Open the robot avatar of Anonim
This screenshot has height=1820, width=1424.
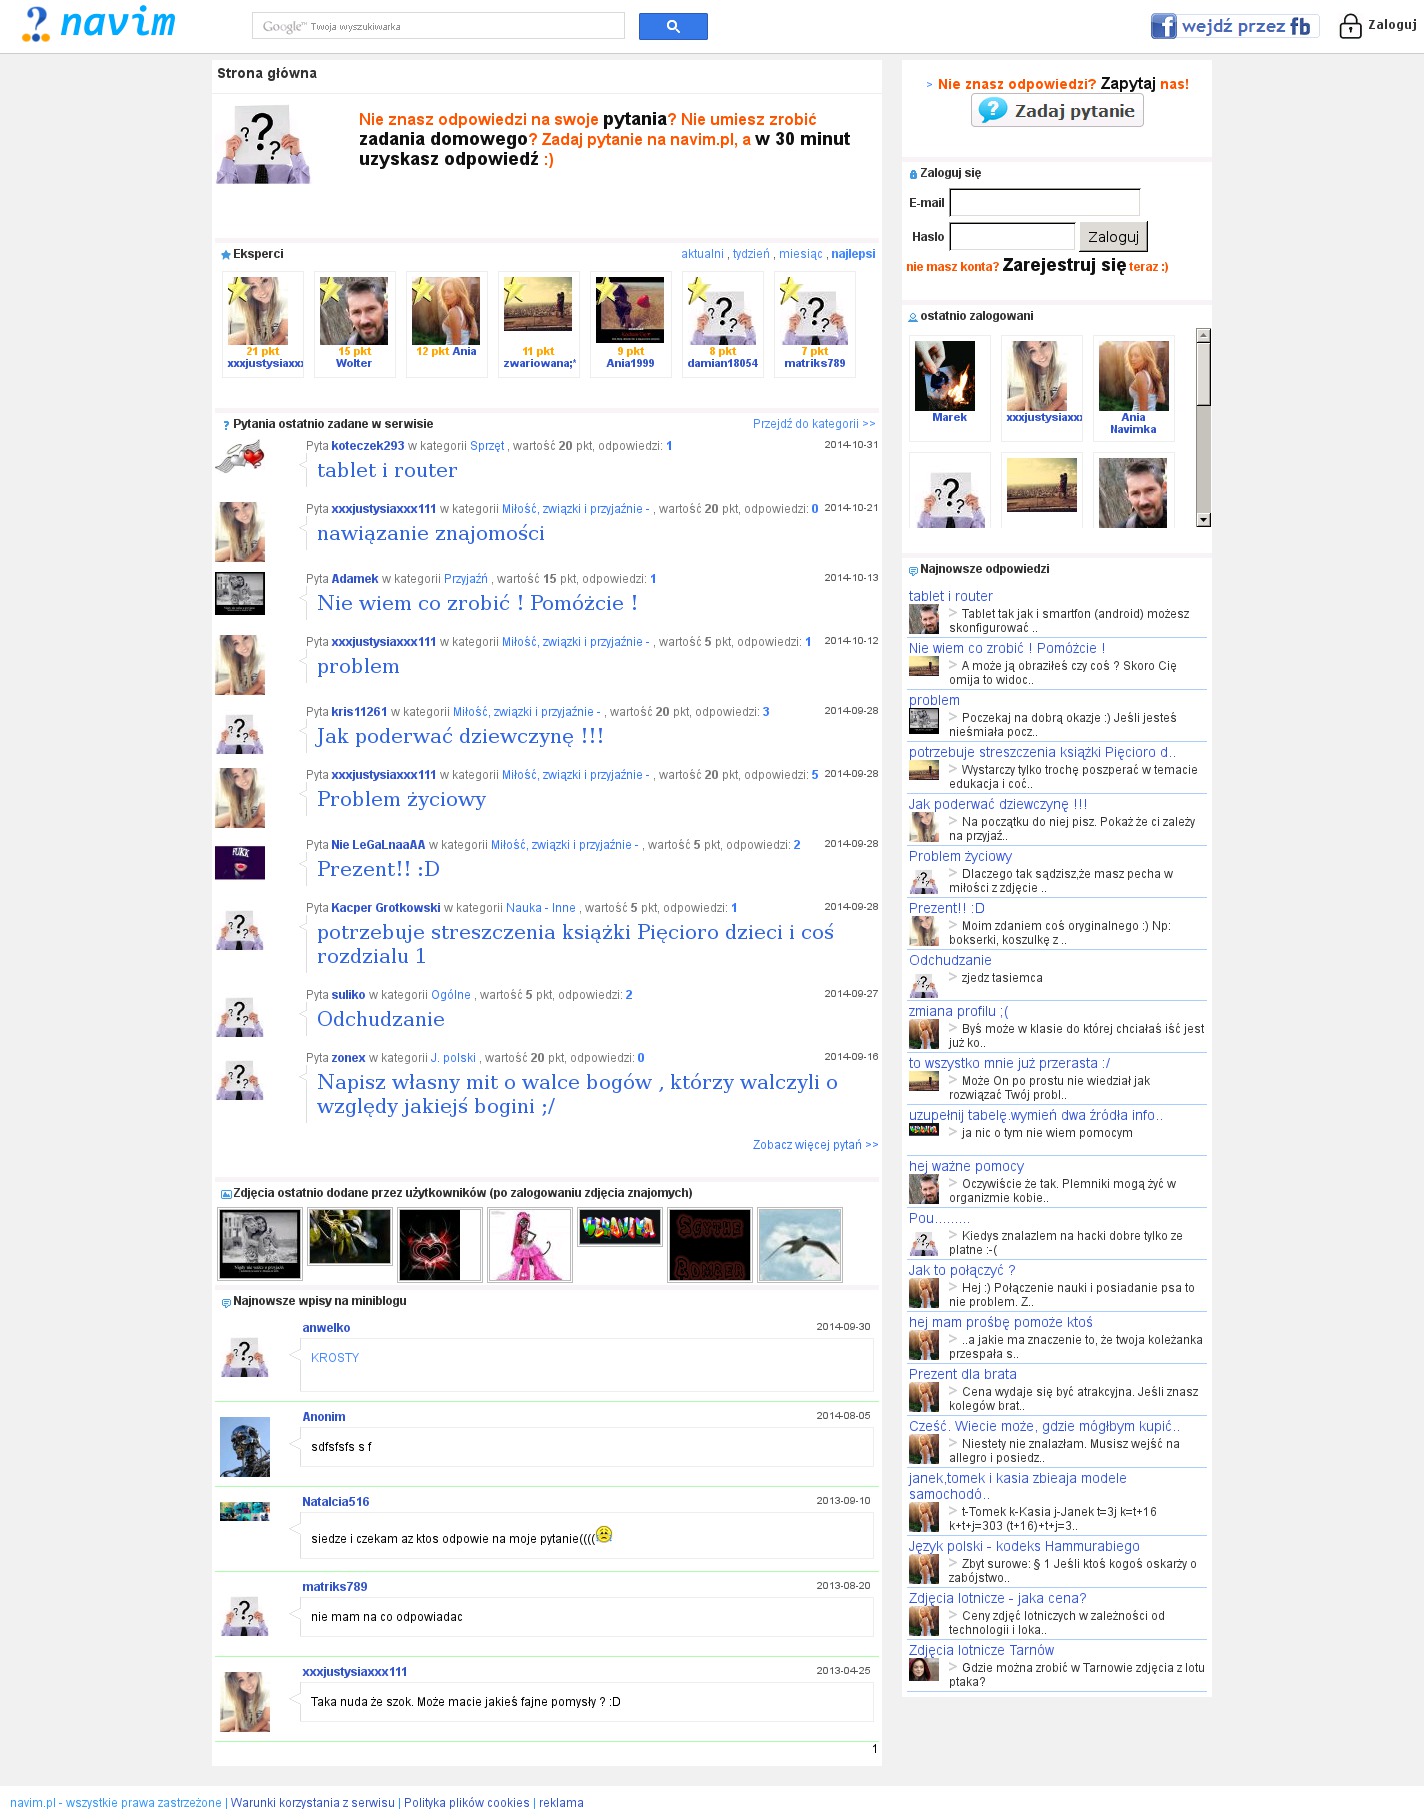click(245, 1446)
